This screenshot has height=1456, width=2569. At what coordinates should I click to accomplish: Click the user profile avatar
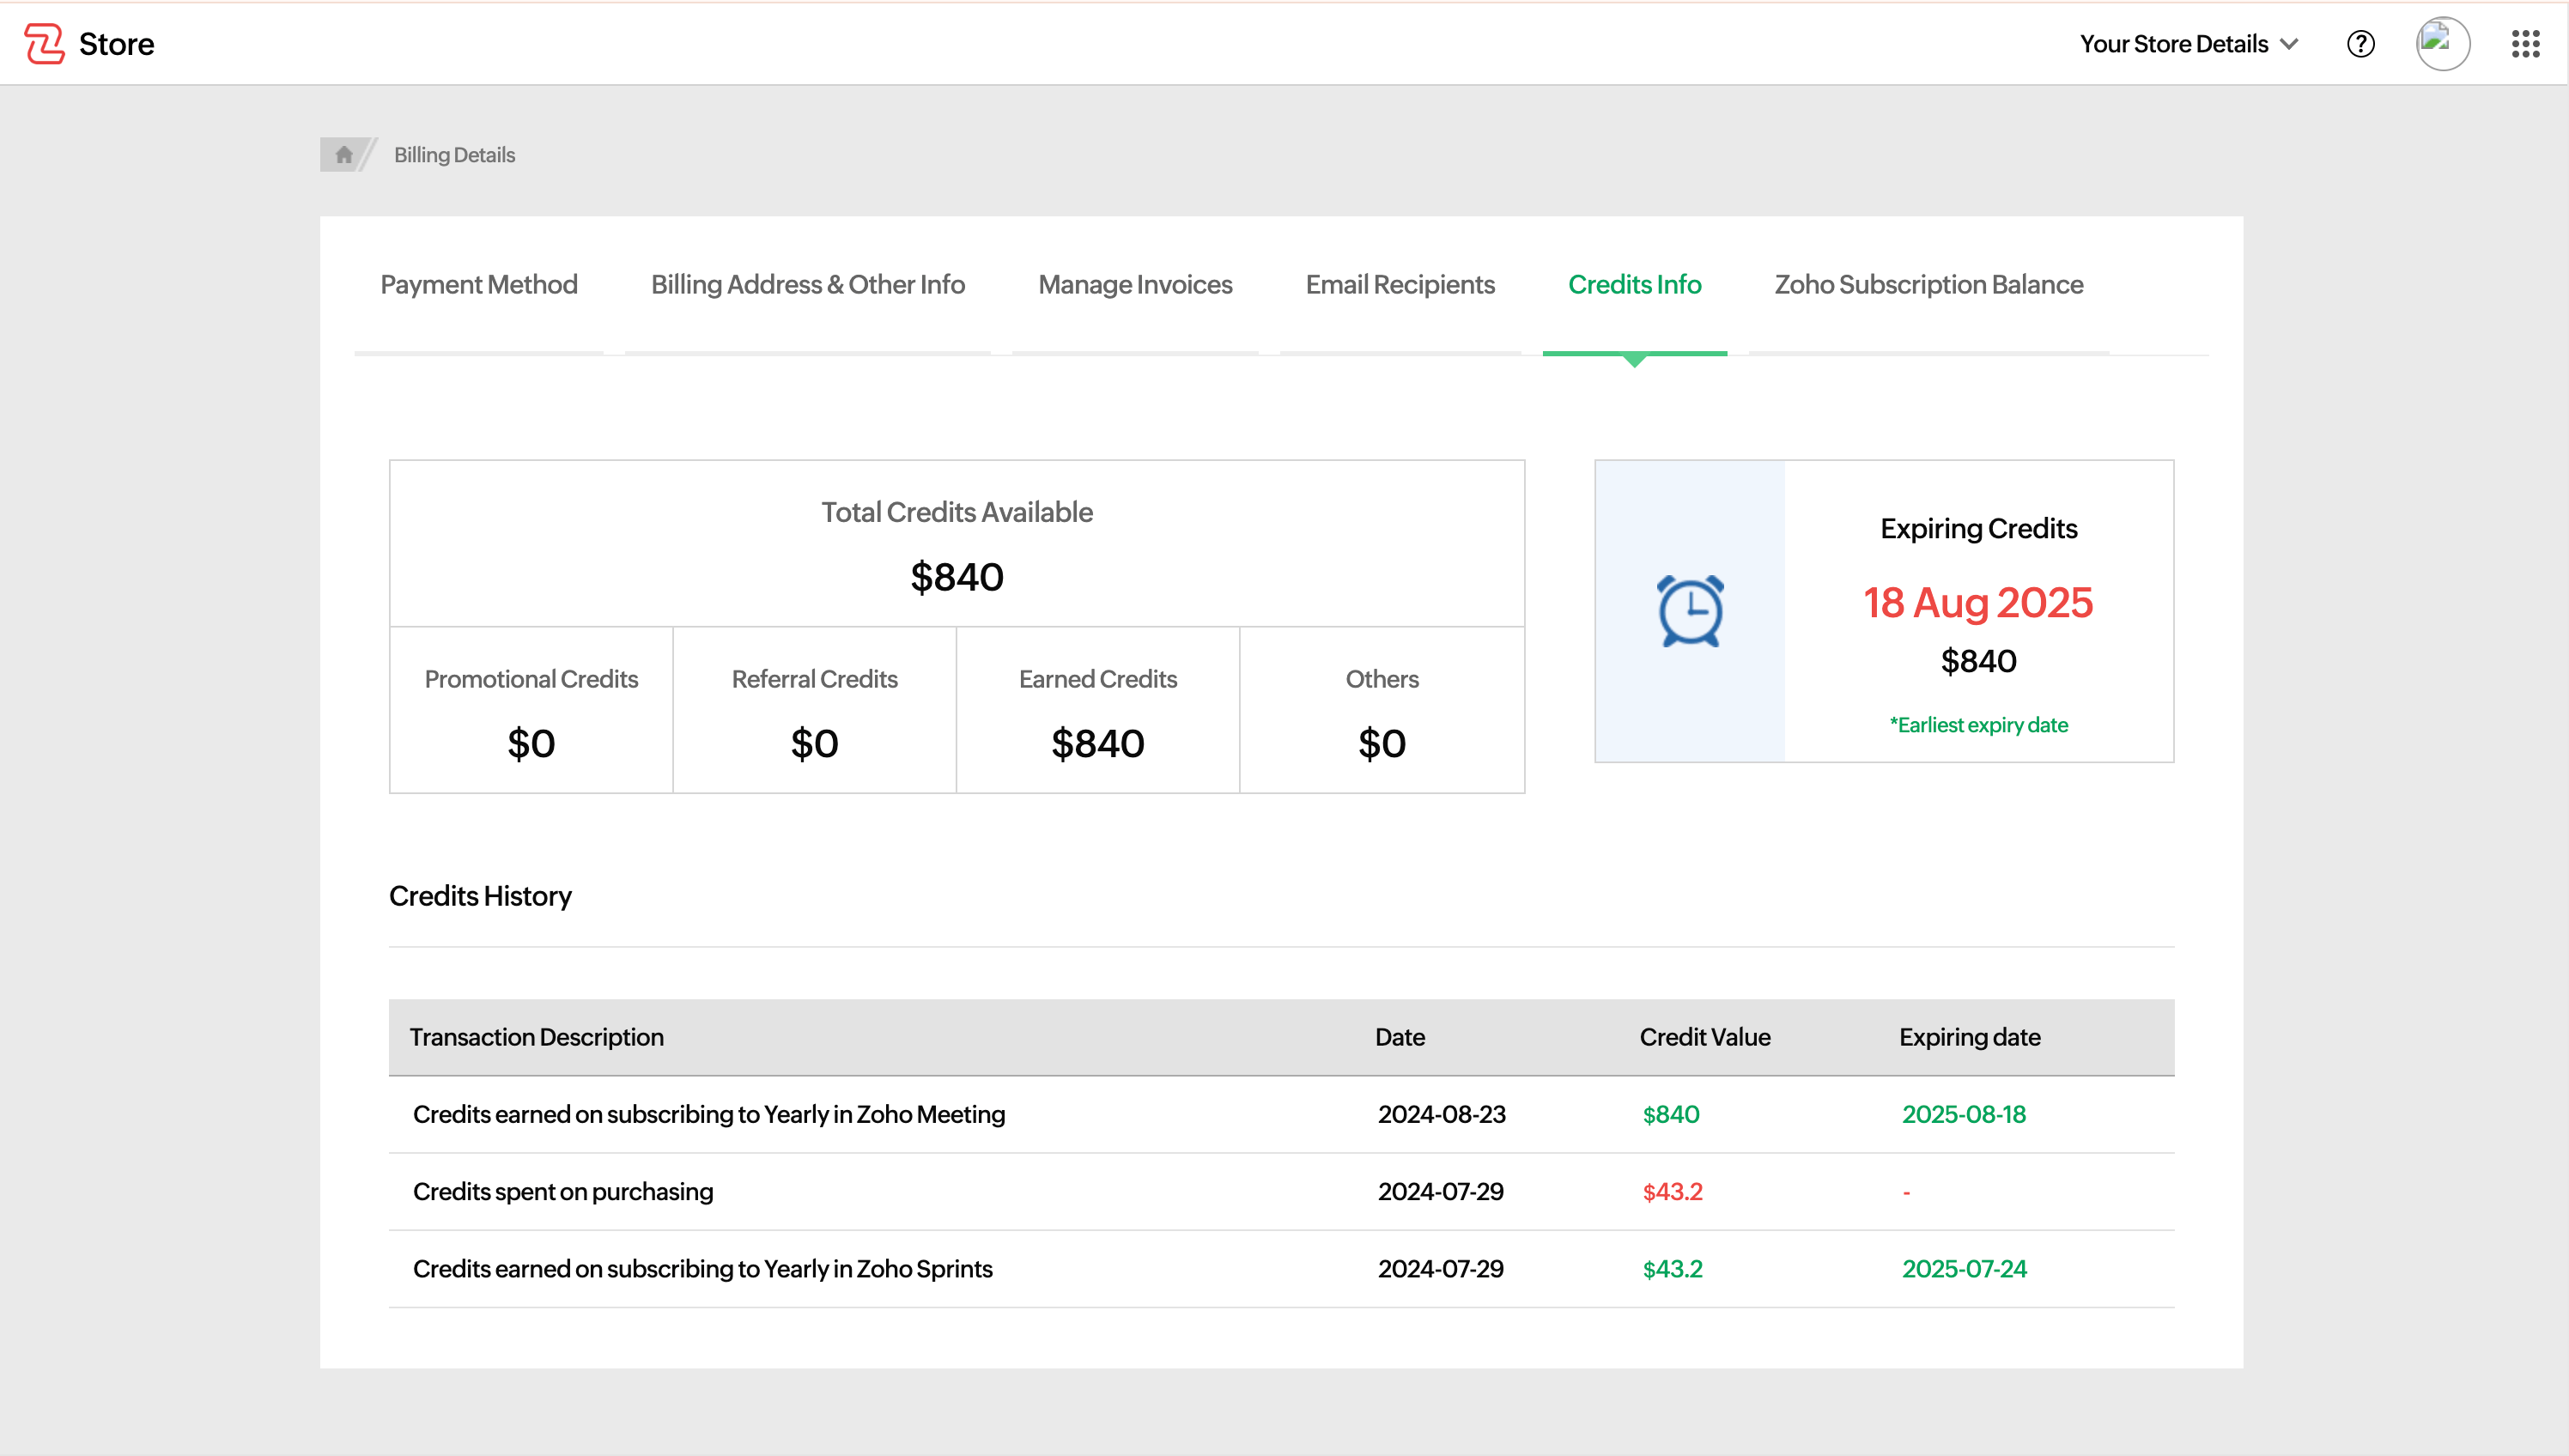coord(2442,44)
